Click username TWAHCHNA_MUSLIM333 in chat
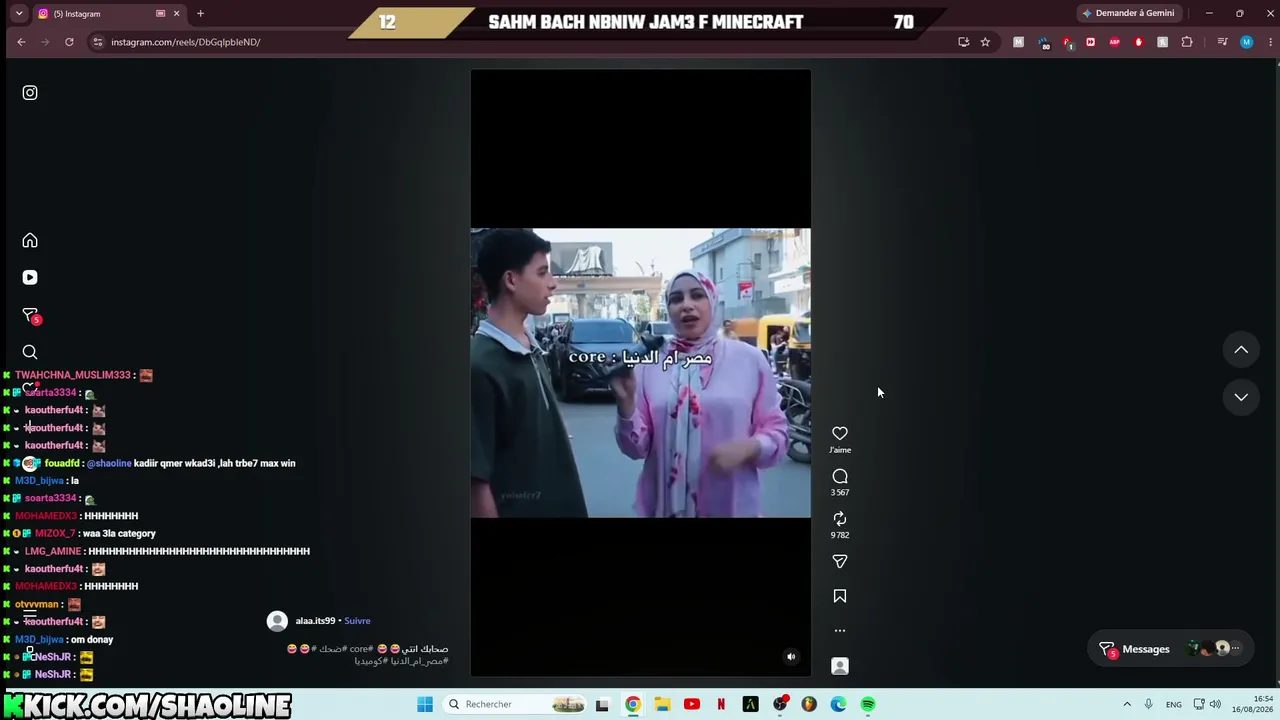Image resolution: width=1280 pixels, height=720 pixels. [x=73, y=375]
